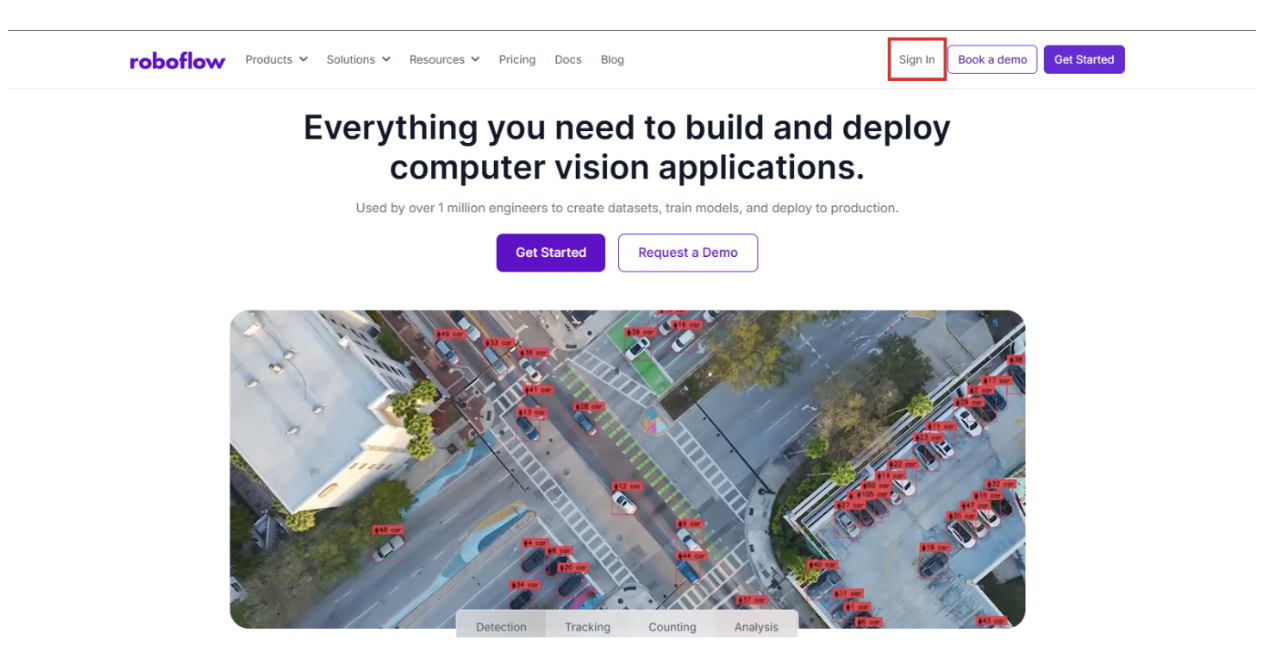Click the roboflow logo
The height and width of the screenshot is (666, 1288).
(177, 60)
